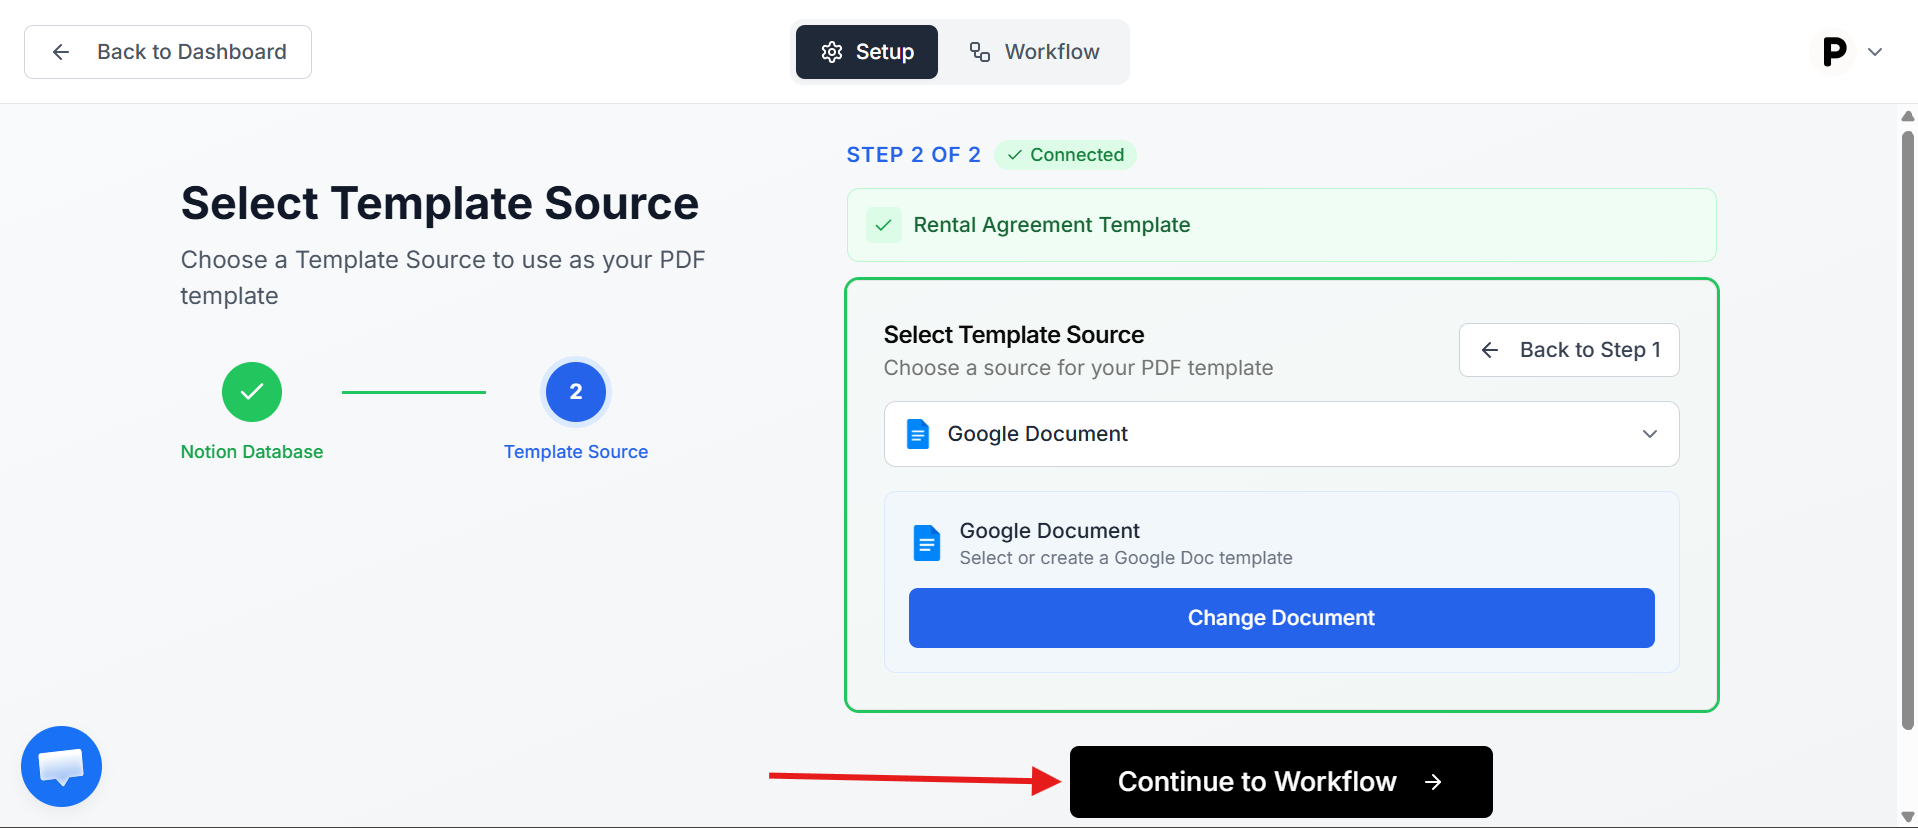Switch to the Setup tab
Image resolution: width=1918 pixels, height=828 pixels.
coord(867,52)
